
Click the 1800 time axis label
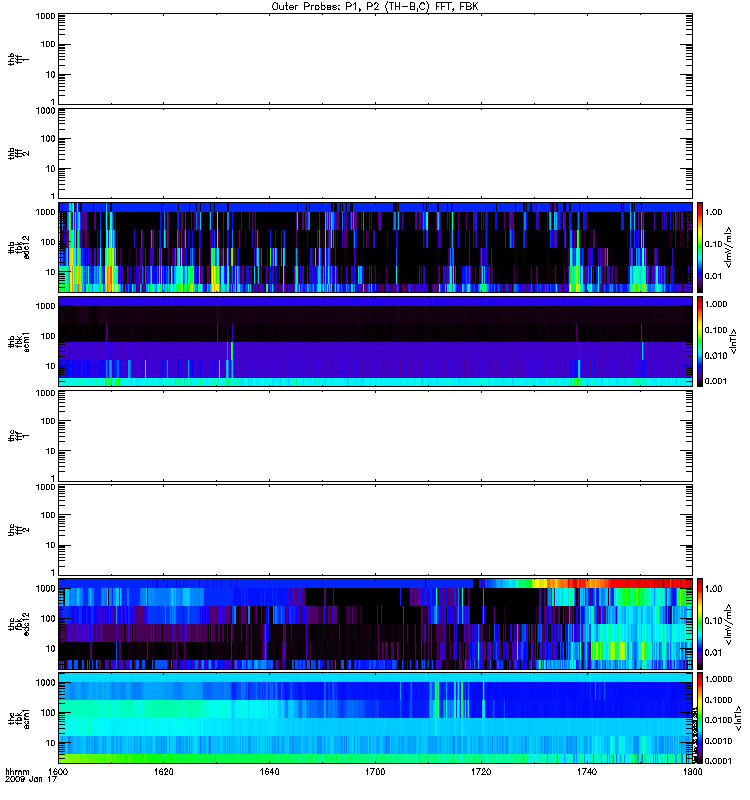[692, 772]
